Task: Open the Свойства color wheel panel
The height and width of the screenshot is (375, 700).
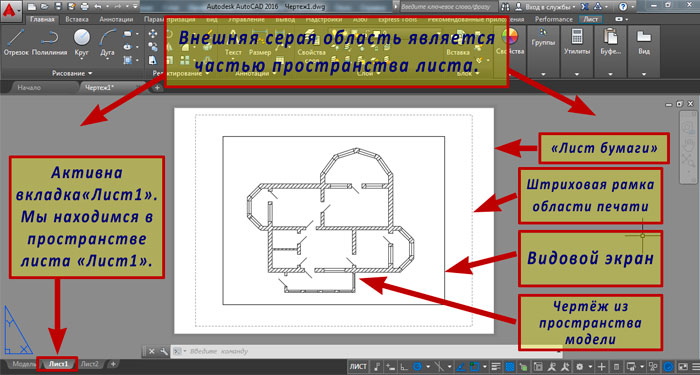Action: pos(509,43)
